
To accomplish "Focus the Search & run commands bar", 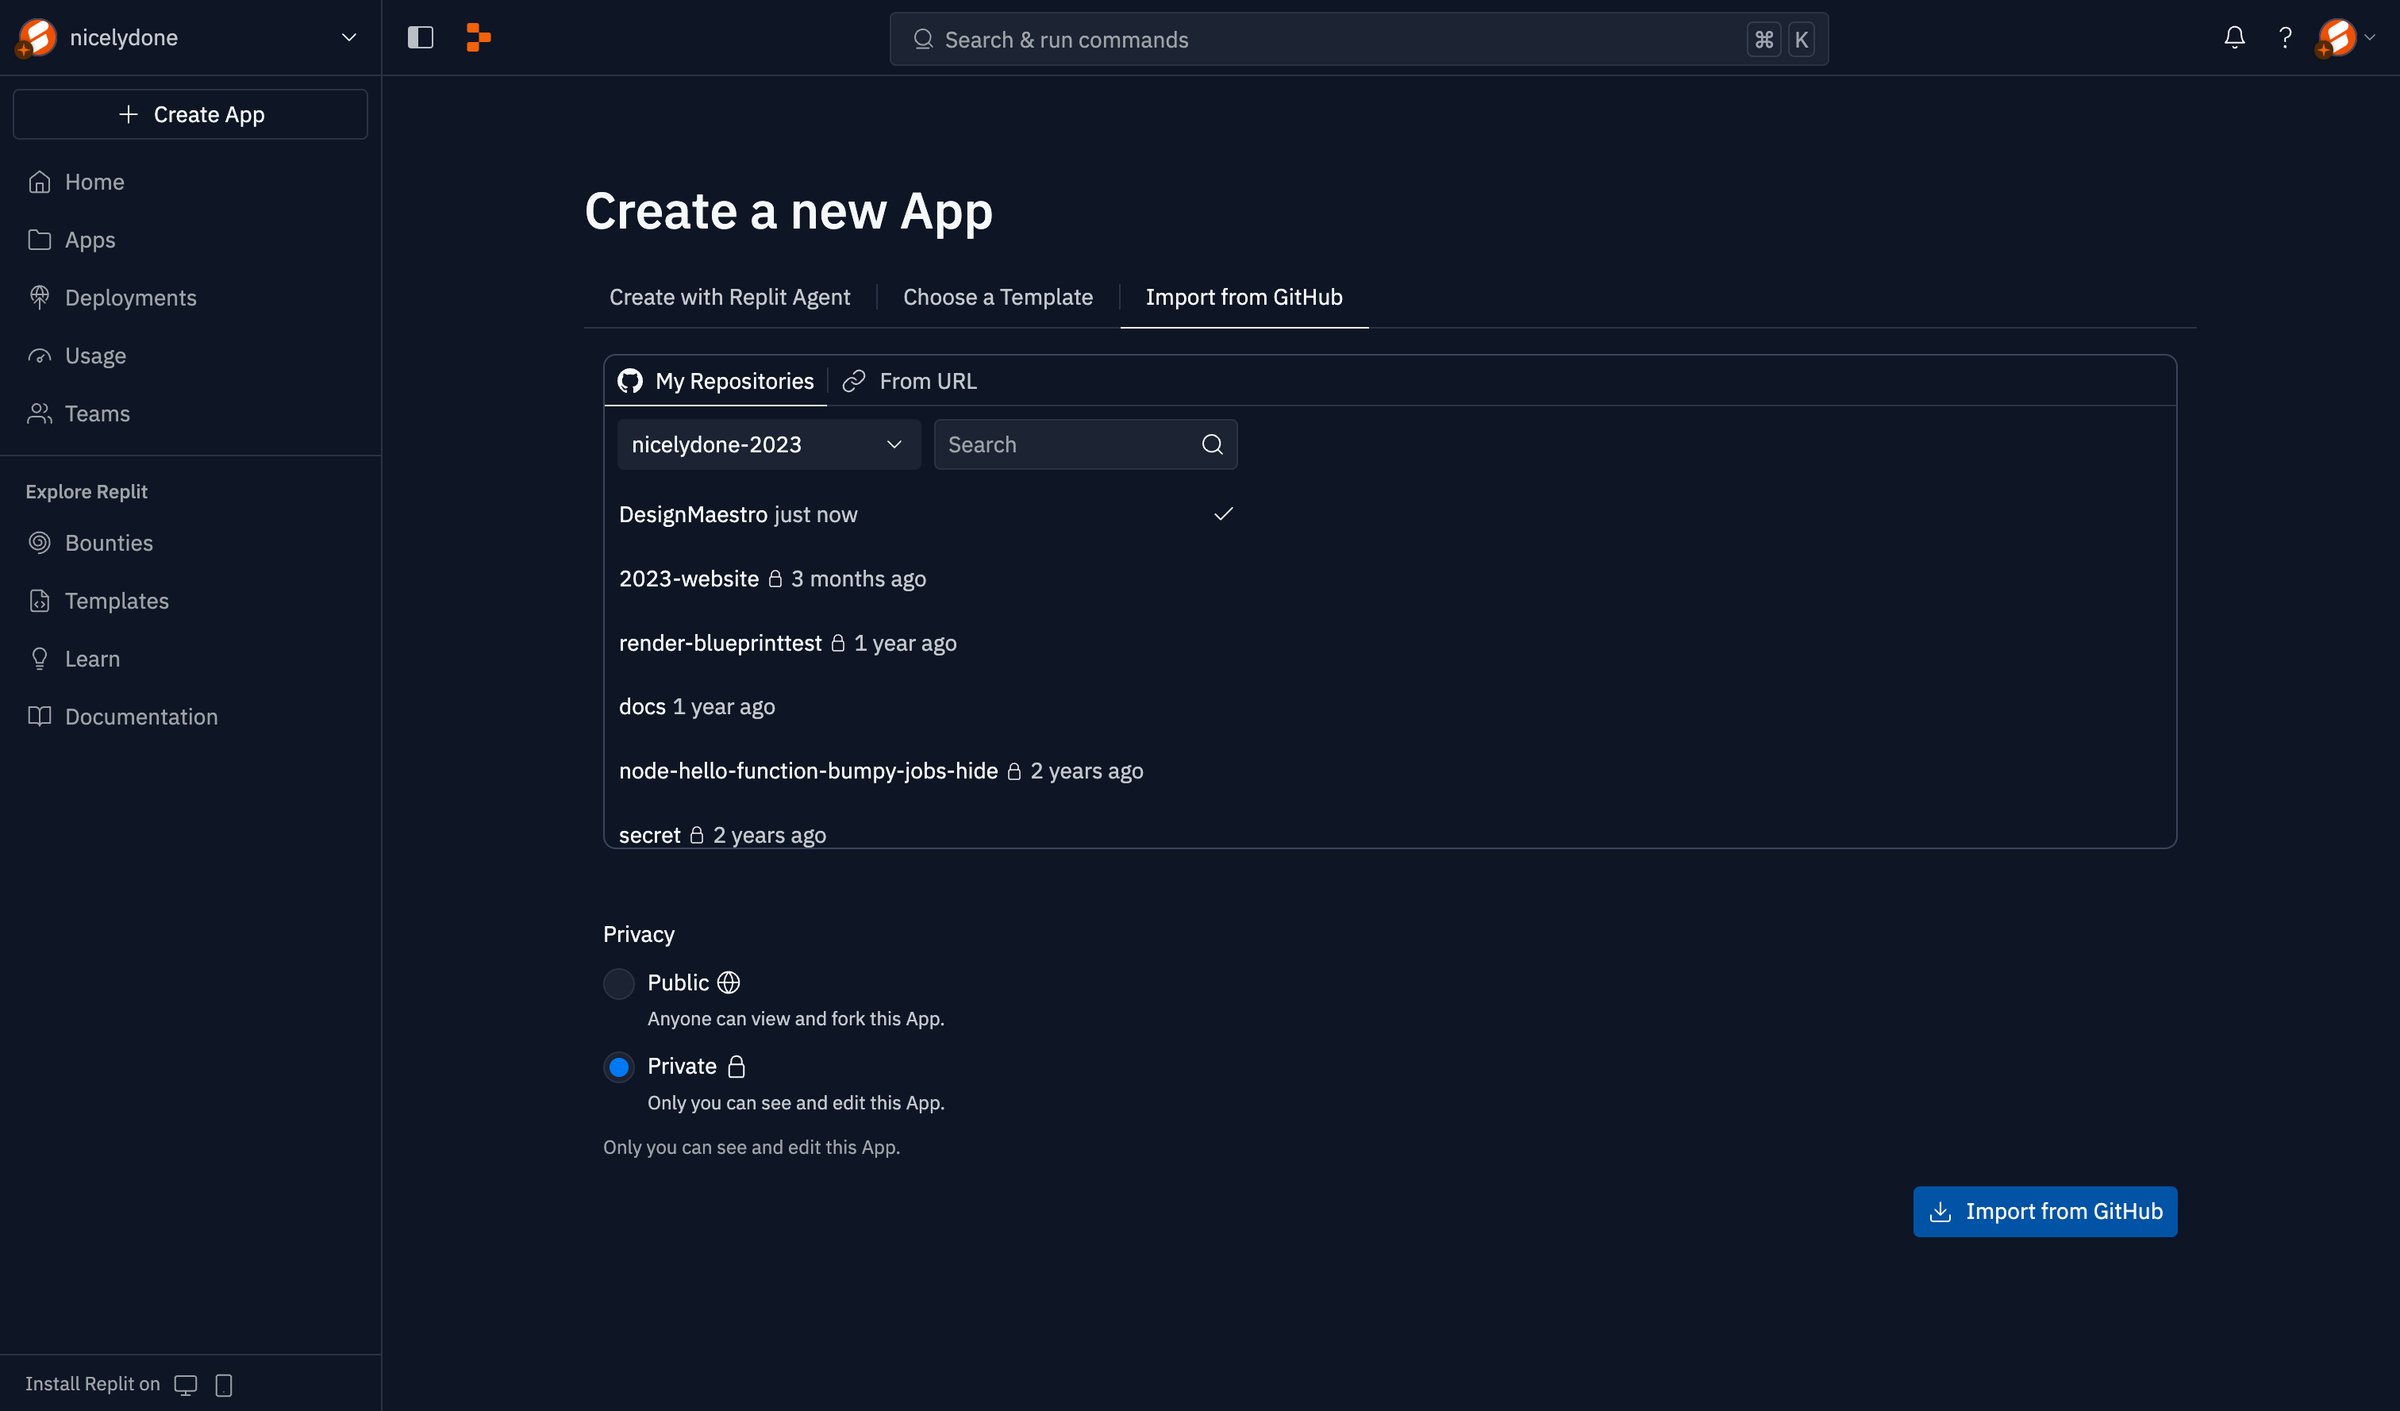I will tap(1359, 39).
